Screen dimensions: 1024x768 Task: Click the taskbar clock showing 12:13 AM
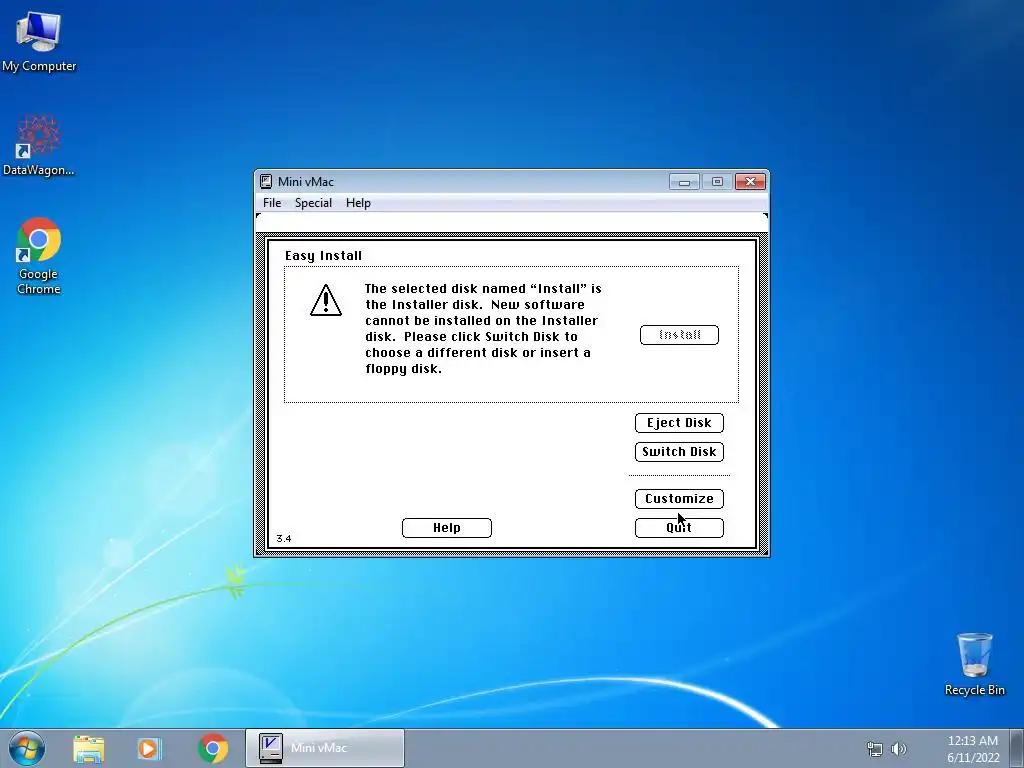[x=972, y=749]
